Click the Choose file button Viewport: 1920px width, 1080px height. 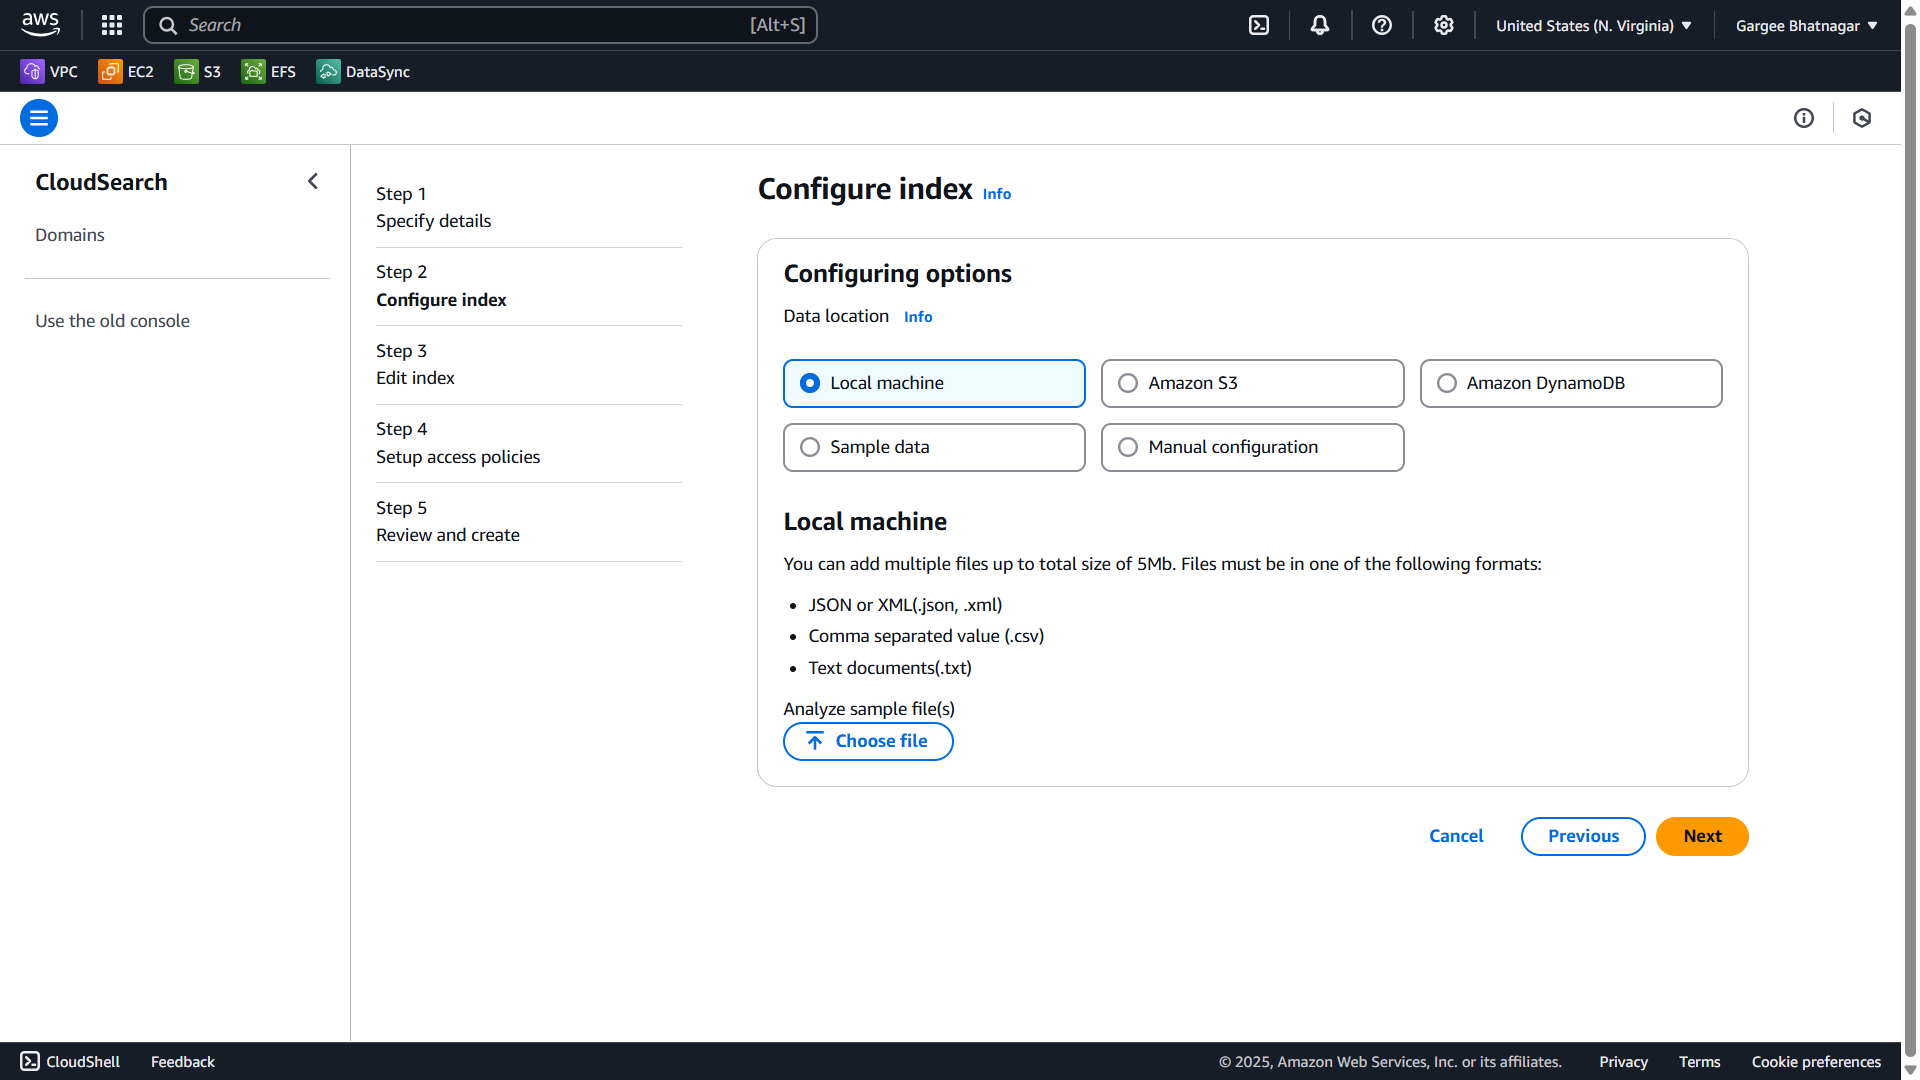[x=868, y=741]
